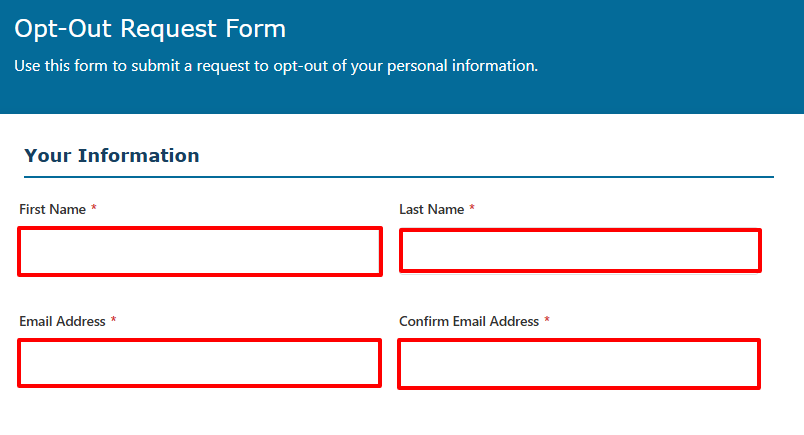Screen dimensions: 804x435
Task: Click the First Name input field
Action: [x=200, y=251]
